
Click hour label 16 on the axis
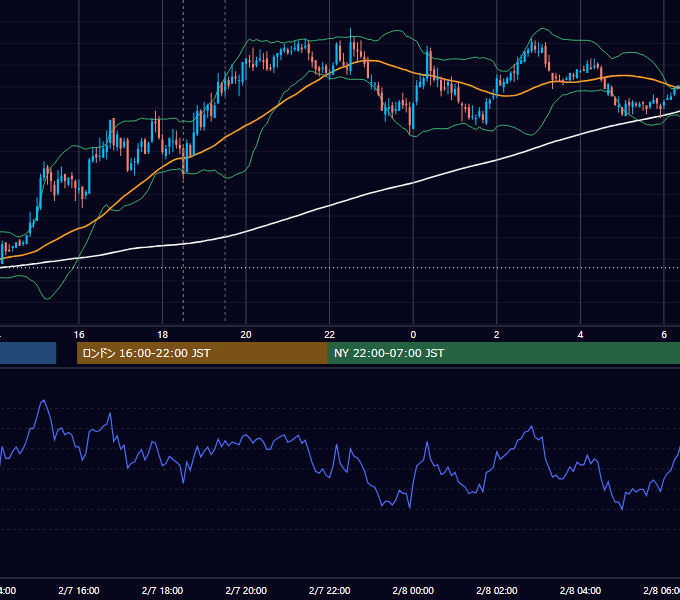pyautogui.click(x=79, y=335)
